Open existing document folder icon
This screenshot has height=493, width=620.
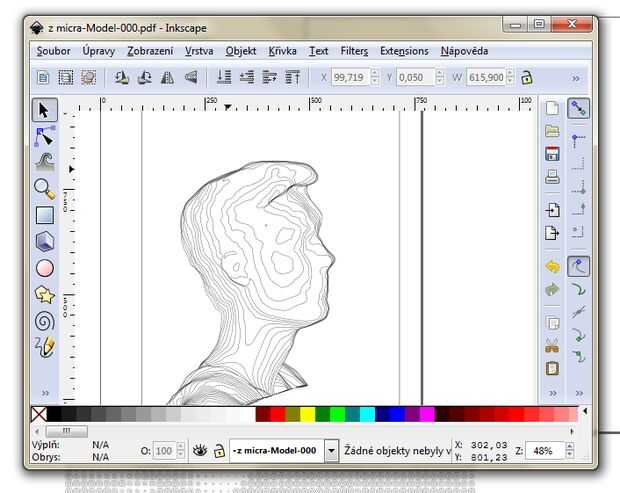click(552, 131)
